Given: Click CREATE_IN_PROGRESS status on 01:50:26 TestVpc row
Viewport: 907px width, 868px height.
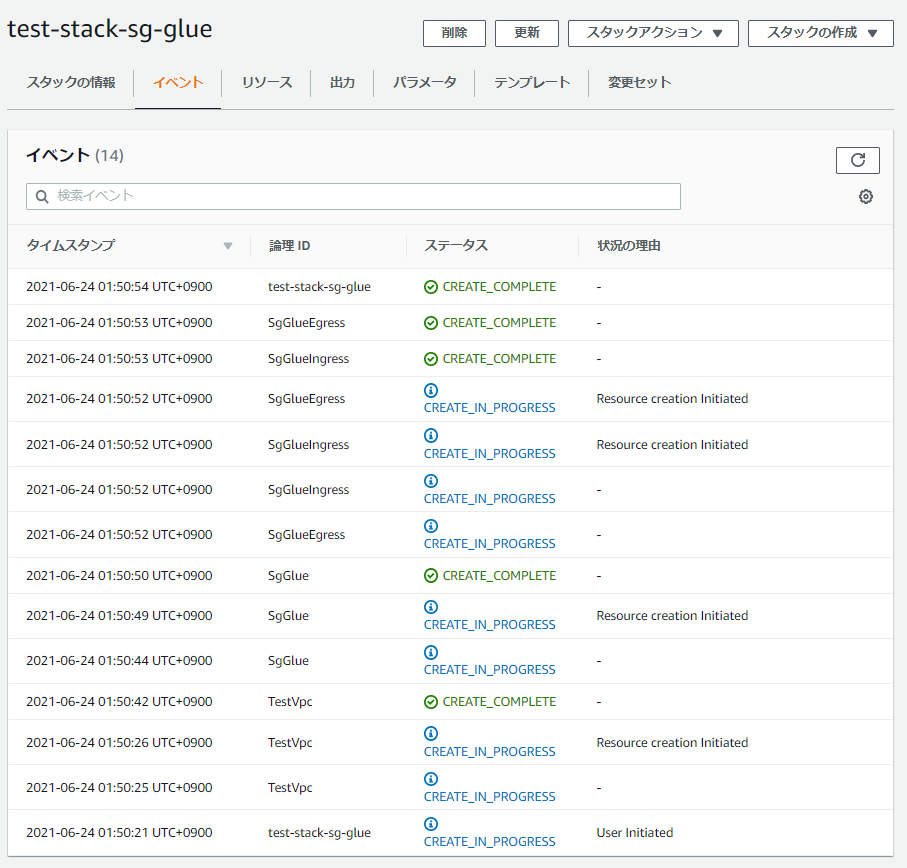Looking at the screenshot, I should pyautogui.click(x=489, y=751).
